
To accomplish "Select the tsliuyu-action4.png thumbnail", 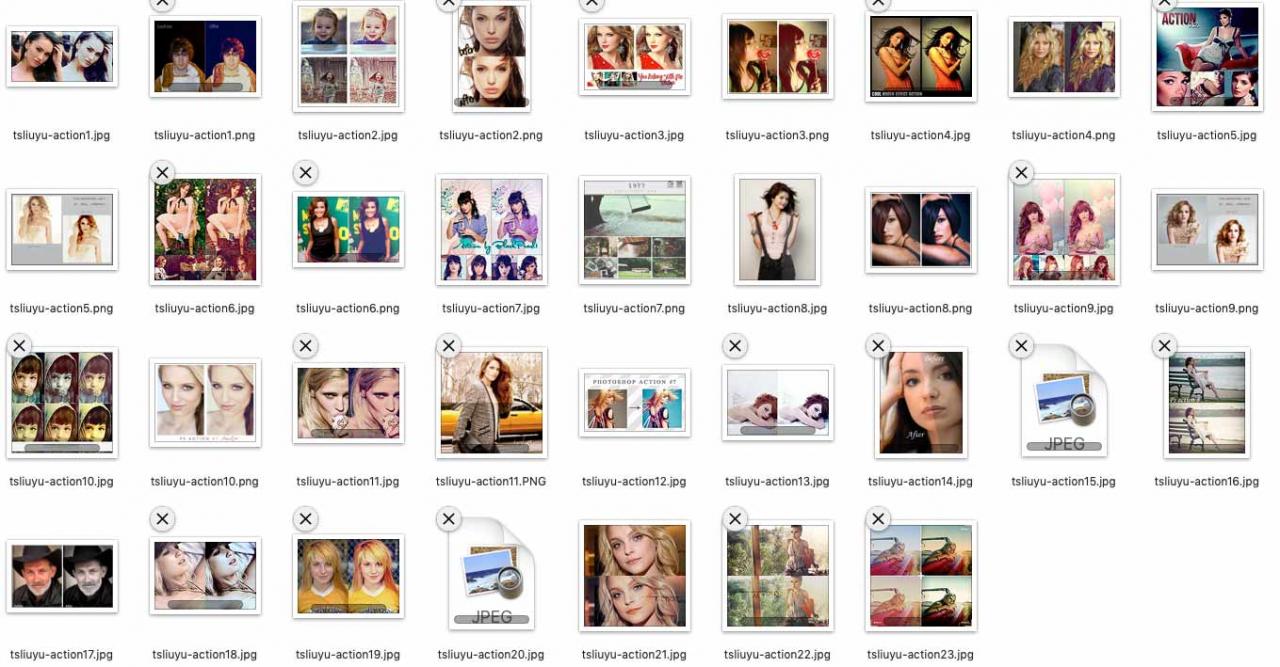I will 1063,57.
